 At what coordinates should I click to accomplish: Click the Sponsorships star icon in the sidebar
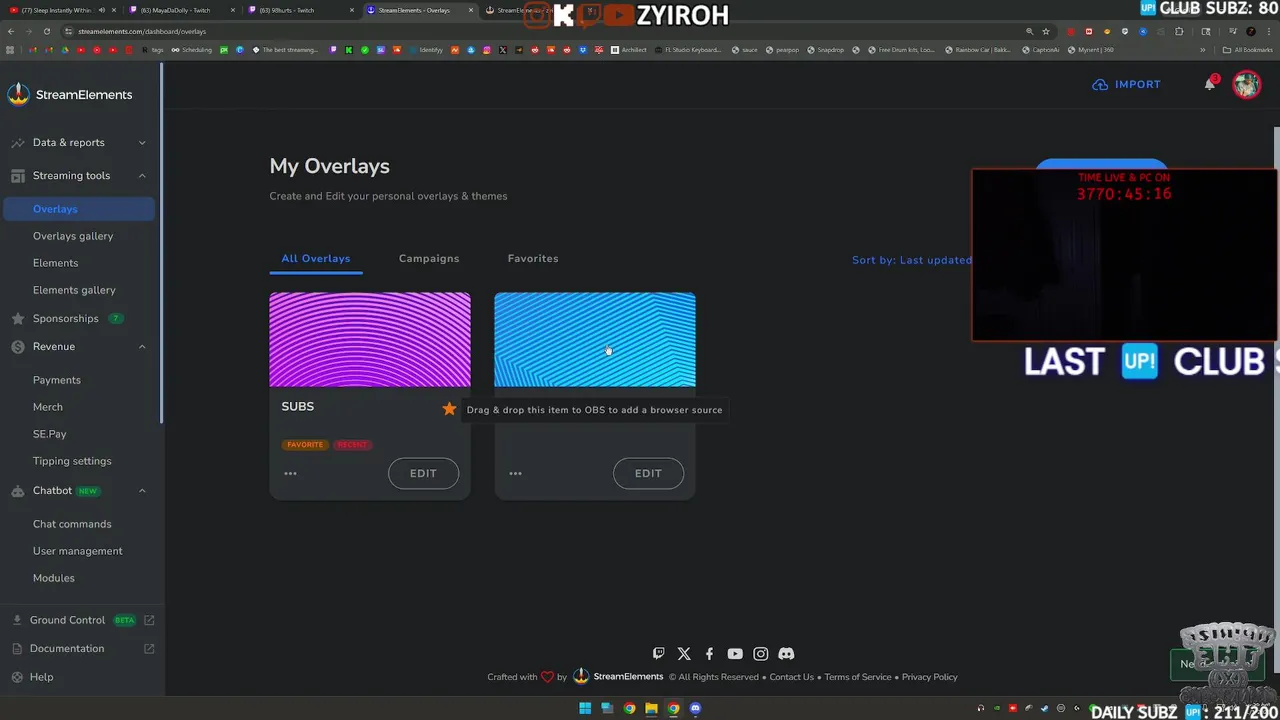[17, 319]
